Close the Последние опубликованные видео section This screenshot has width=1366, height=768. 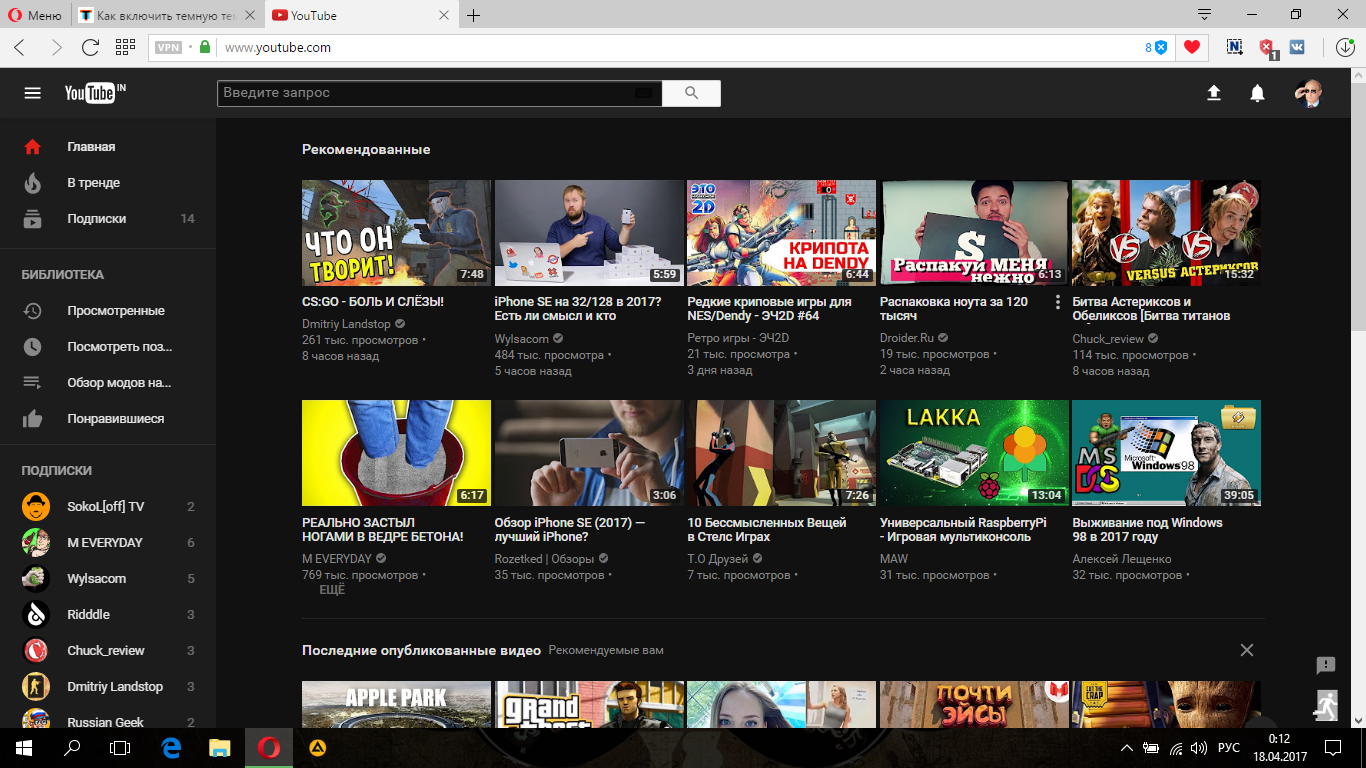click(1247, 650)
